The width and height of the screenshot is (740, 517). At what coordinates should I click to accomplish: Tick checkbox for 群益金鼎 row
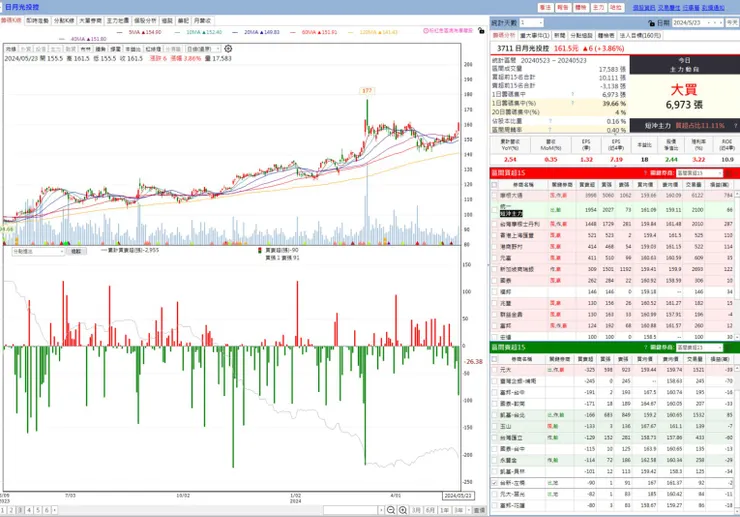pos(494,314)
